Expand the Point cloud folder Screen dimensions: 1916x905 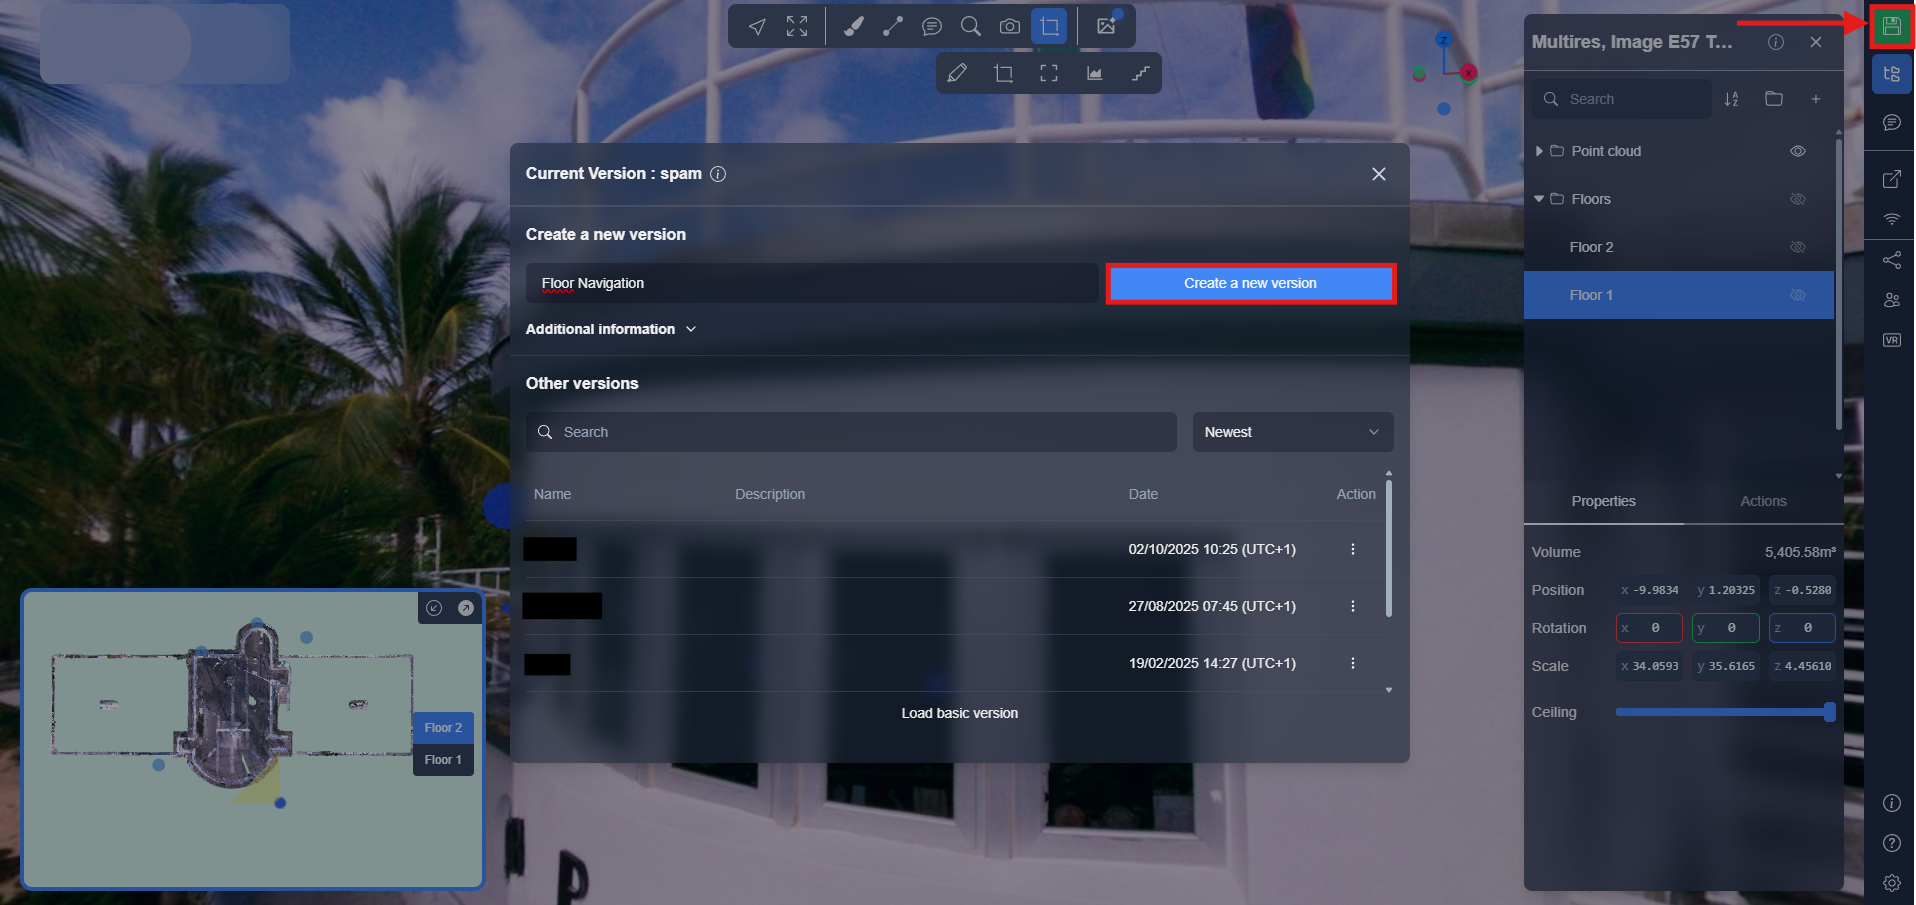(x=1539, y=151)
